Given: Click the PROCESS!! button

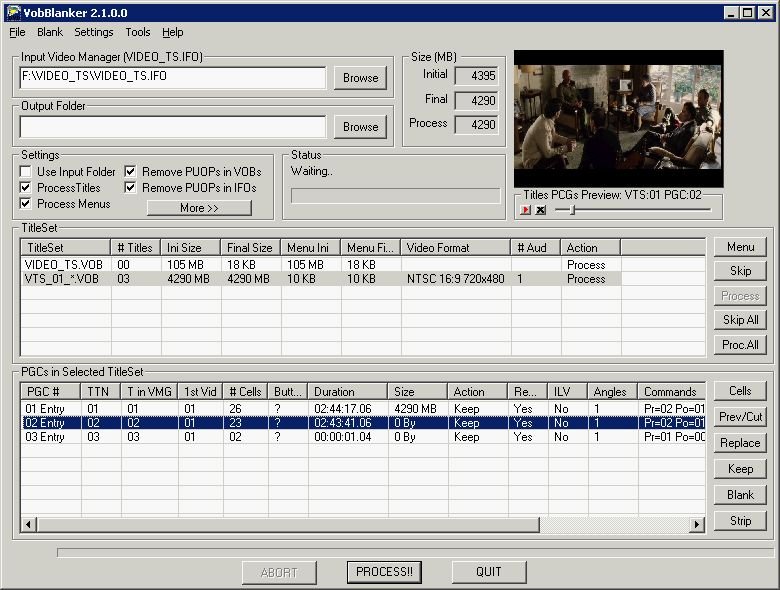Looking at the screenshot, I should (x=385, y=572).
